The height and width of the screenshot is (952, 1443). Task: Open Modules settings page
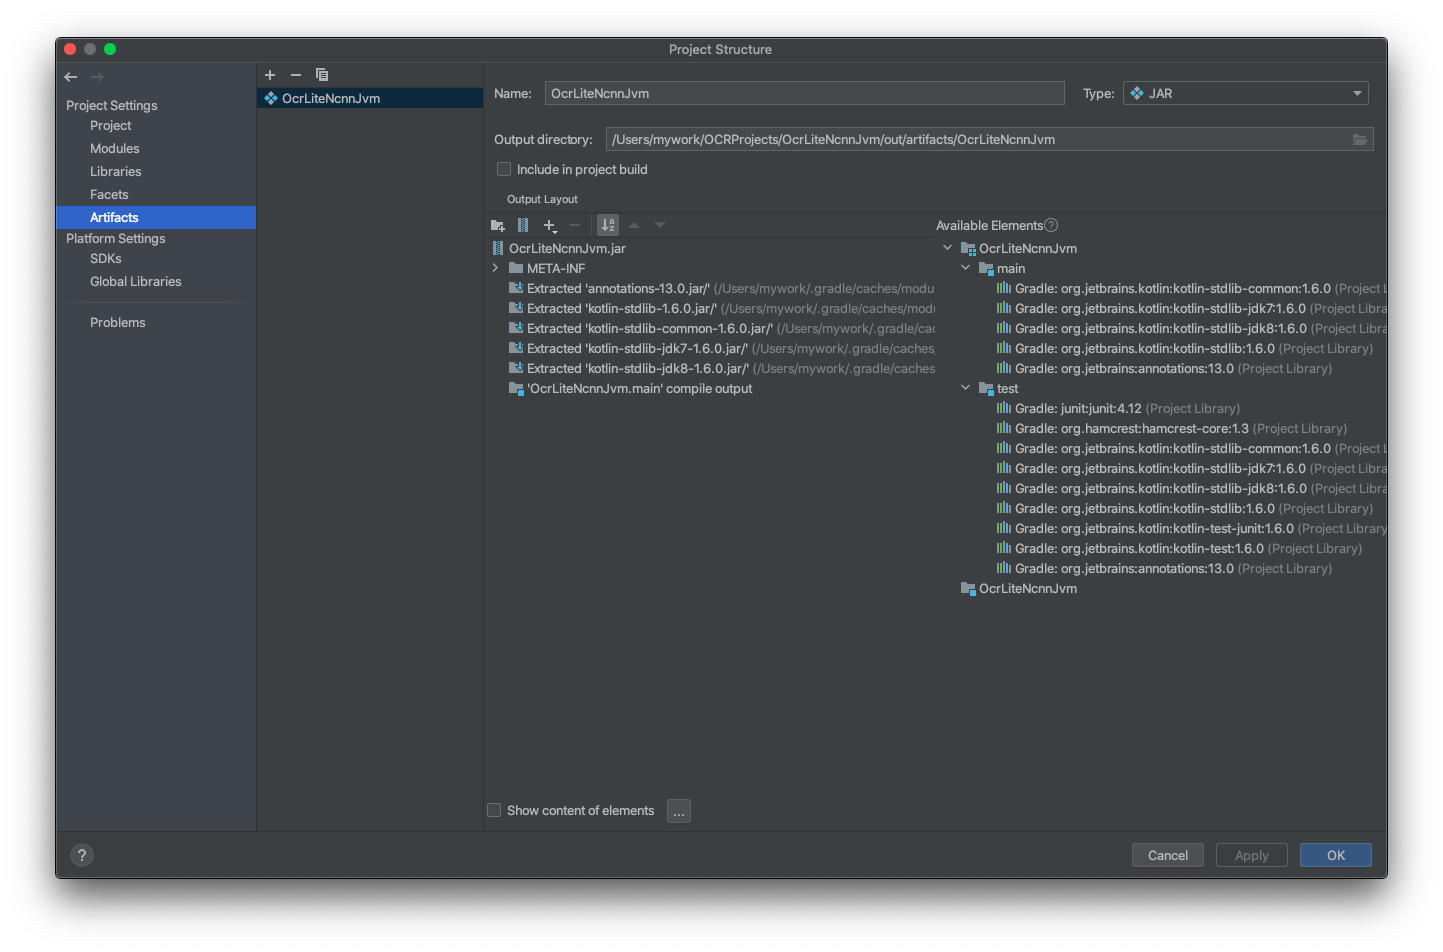click(x=115, y=149)
